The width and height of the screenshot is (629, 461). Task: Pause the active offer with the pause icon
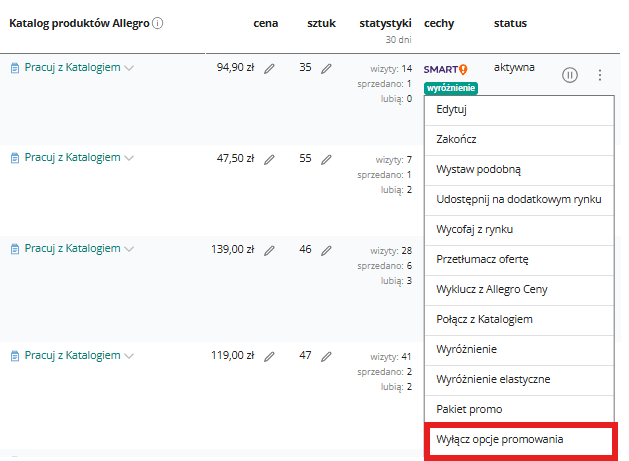tap(570, 75)
